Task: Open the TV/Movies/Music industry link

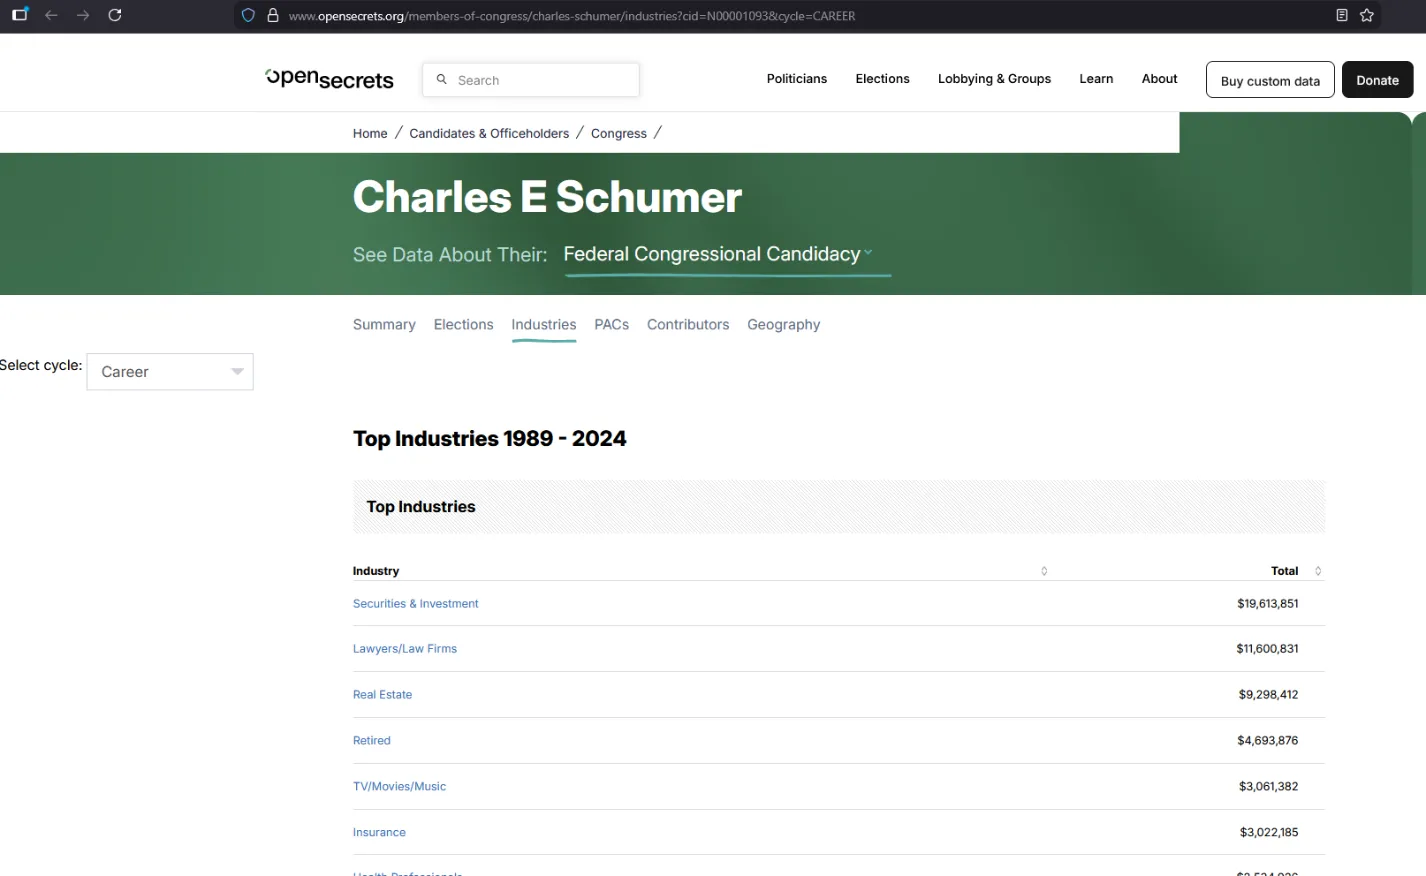Action: coord(400,787)
